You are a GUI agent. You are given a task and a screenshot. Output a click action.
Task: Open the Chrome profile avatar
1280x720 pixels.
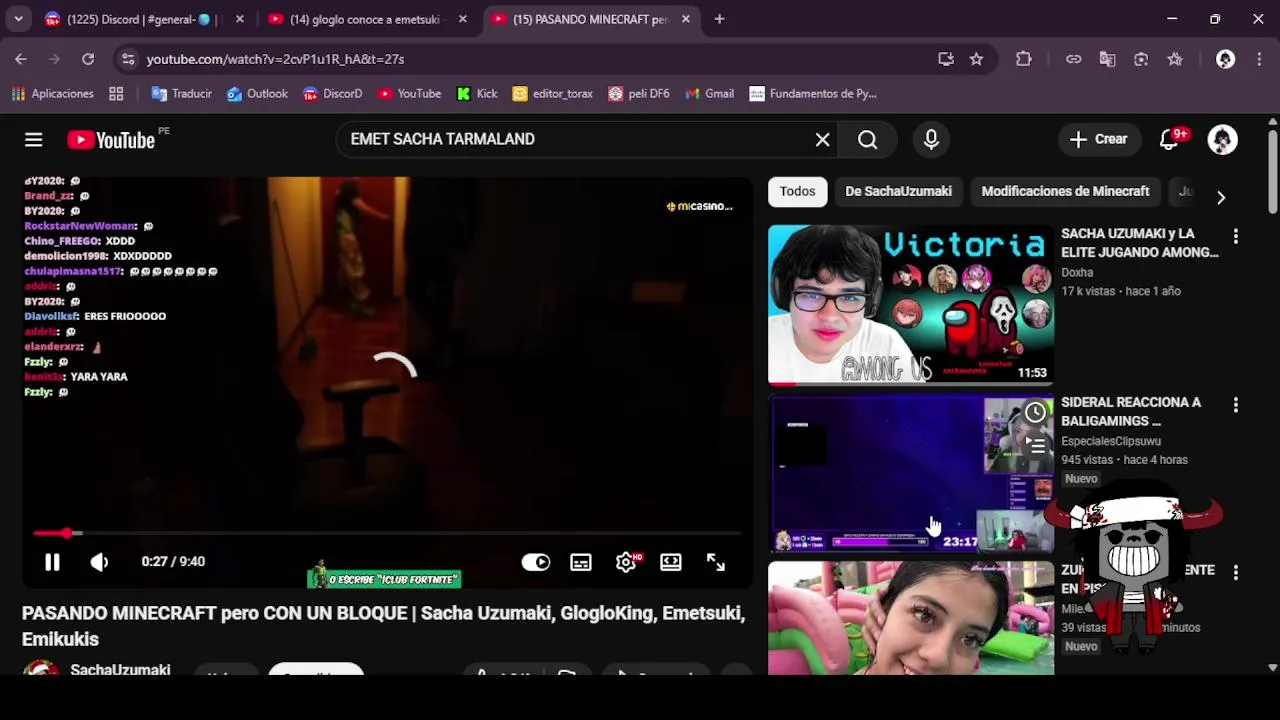coord(1225,59)
